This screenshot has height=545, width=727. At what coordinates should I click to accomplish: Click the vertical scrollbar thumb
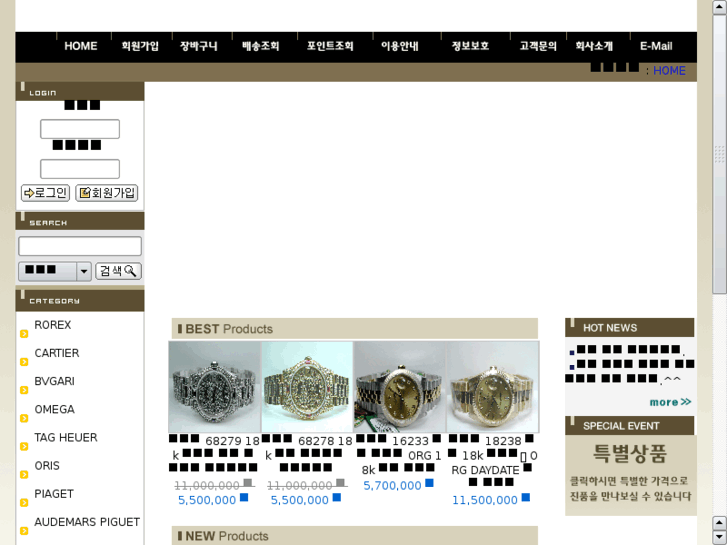click(x=720, y=154)
